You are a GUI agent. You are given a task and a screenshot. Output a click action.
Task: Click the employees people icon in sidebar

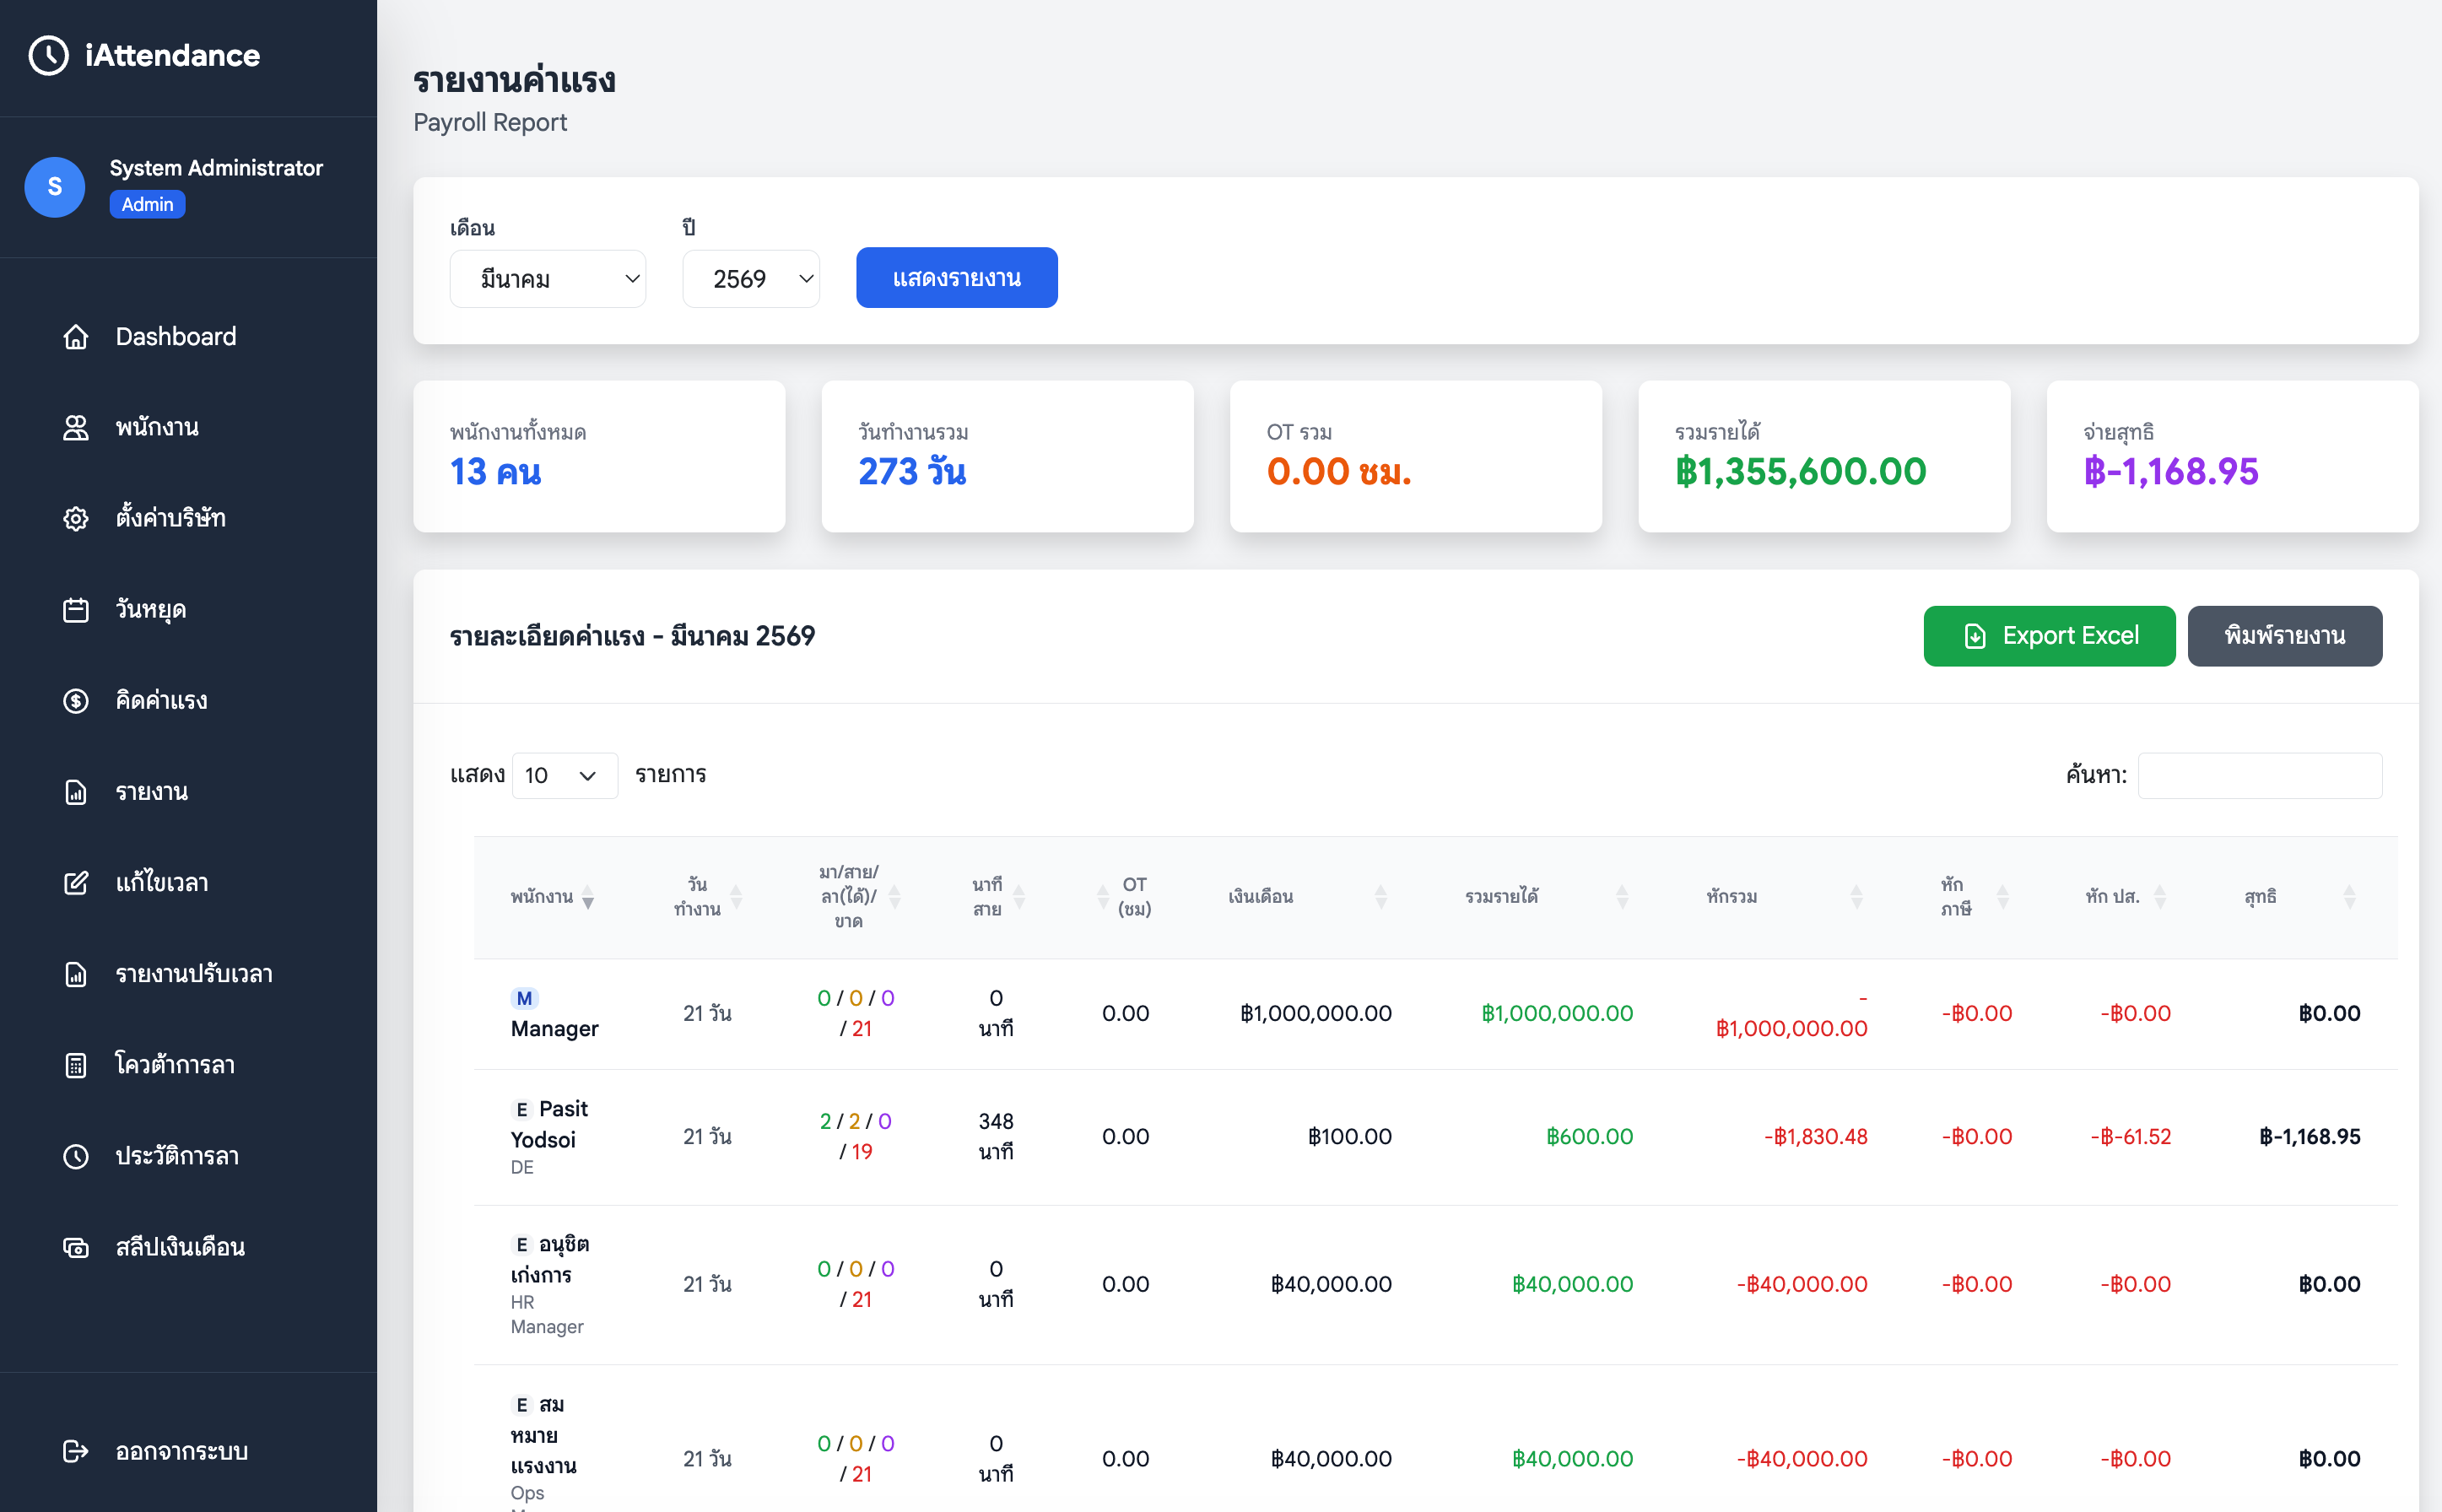coord(76,428)
